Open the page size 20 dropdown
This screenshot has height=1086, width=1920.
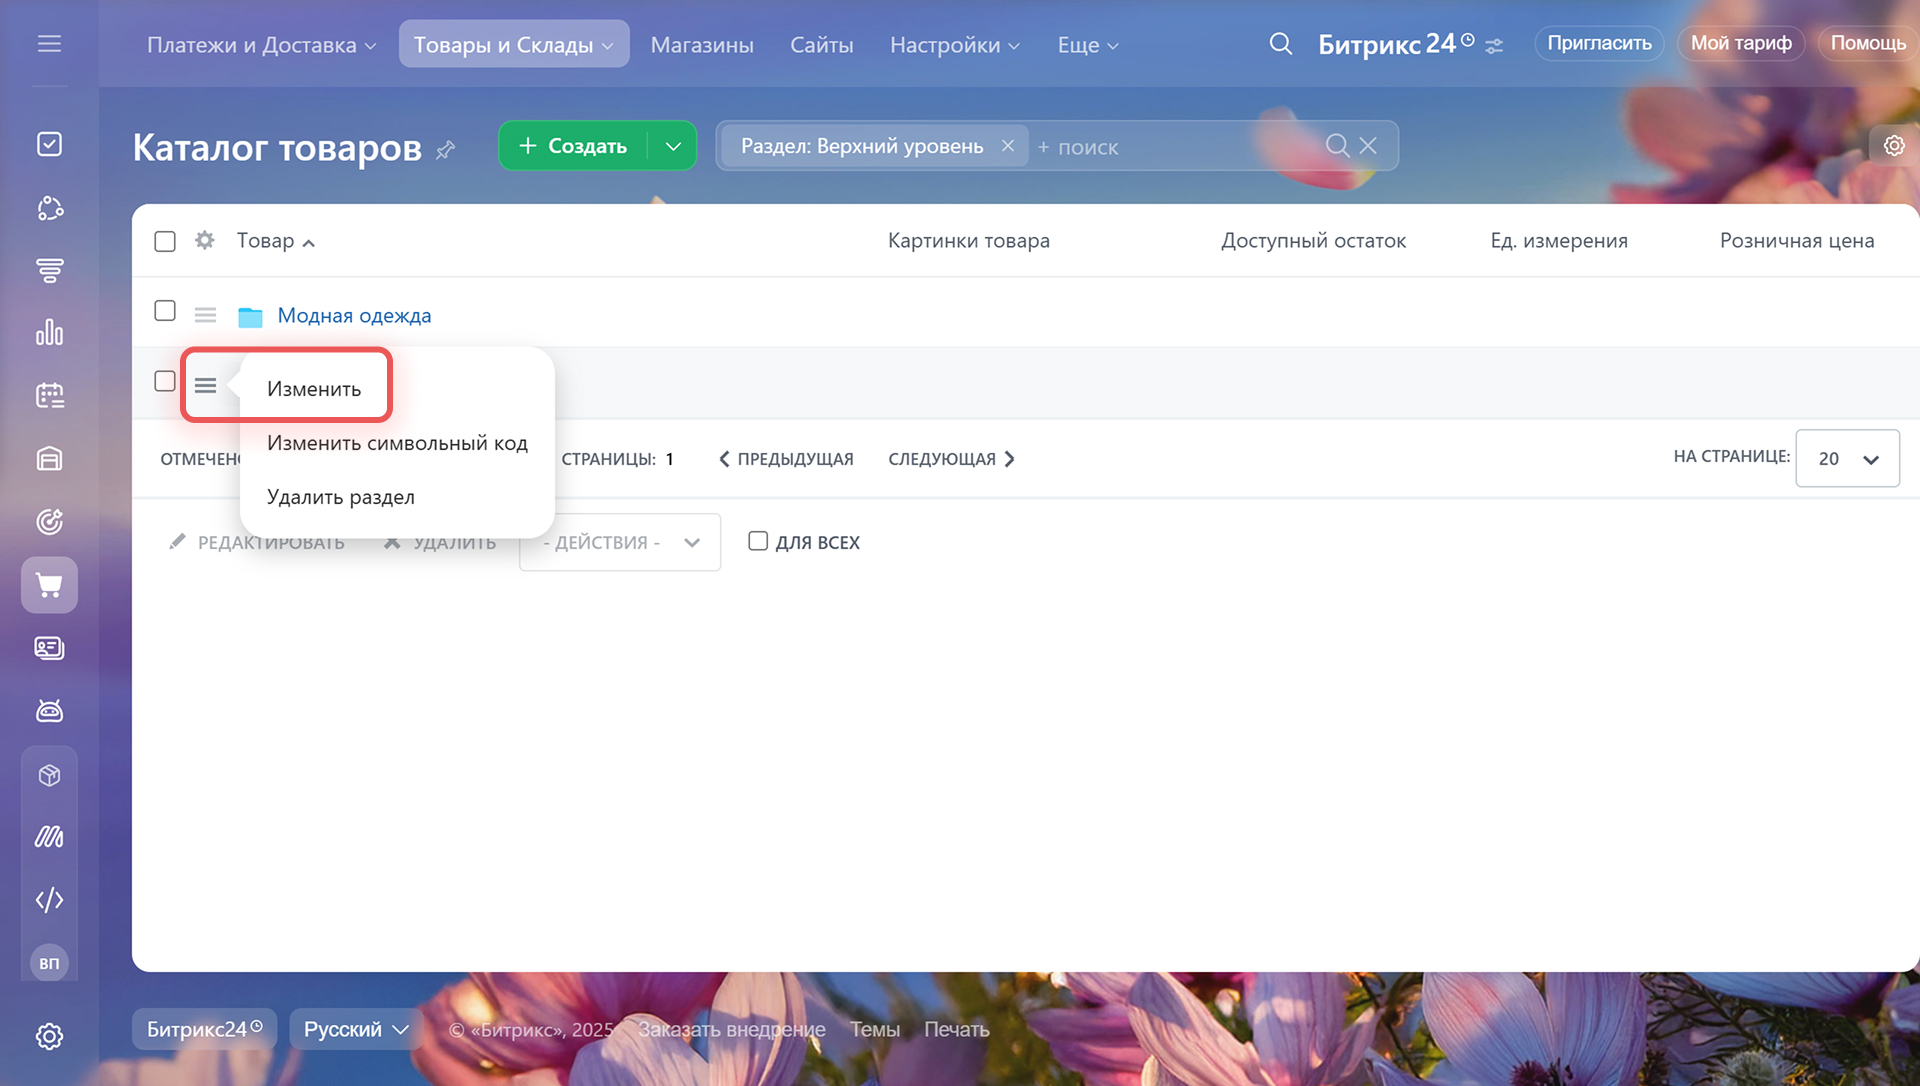pos(1847,458)
